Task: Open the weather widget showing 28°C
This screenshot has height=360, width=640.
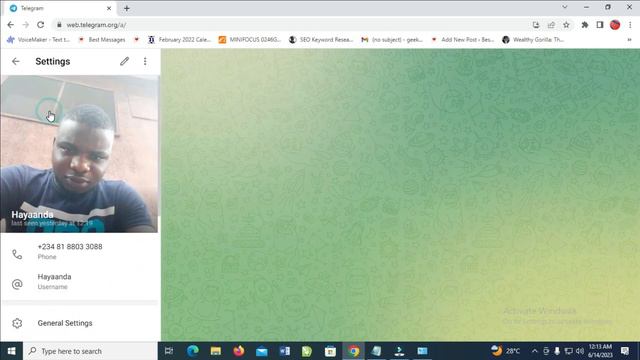Action: pyautogui.click(x=506, y=351)
